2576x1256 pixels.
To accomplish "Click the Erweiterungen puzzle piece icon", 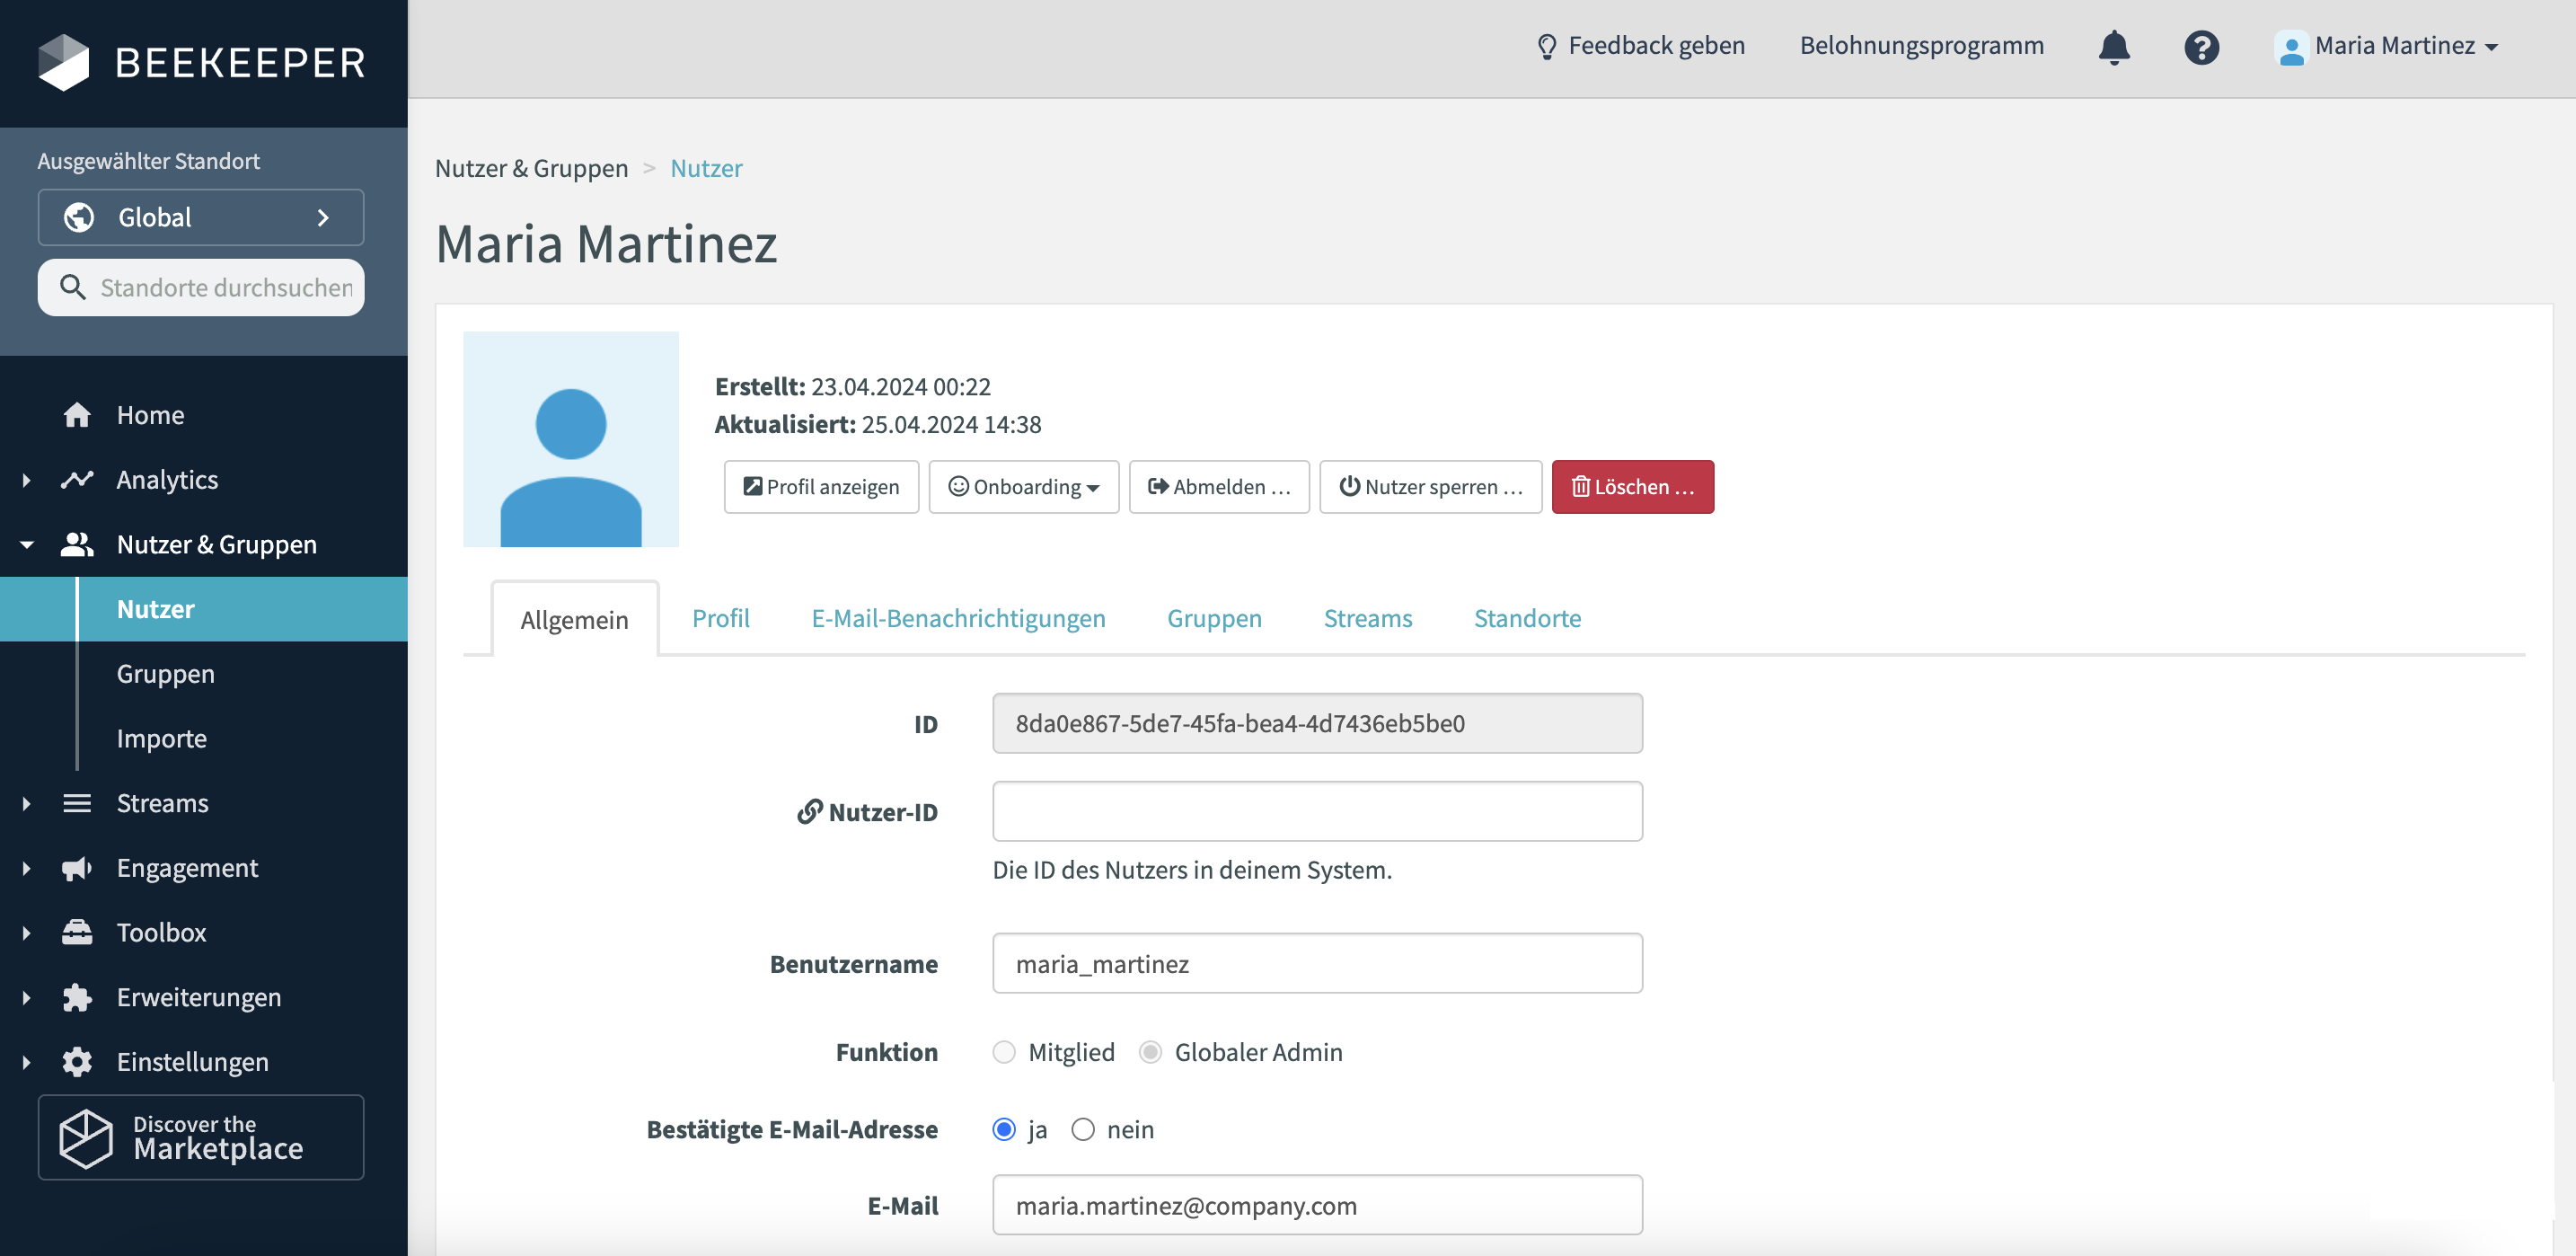I will point(77,997).
